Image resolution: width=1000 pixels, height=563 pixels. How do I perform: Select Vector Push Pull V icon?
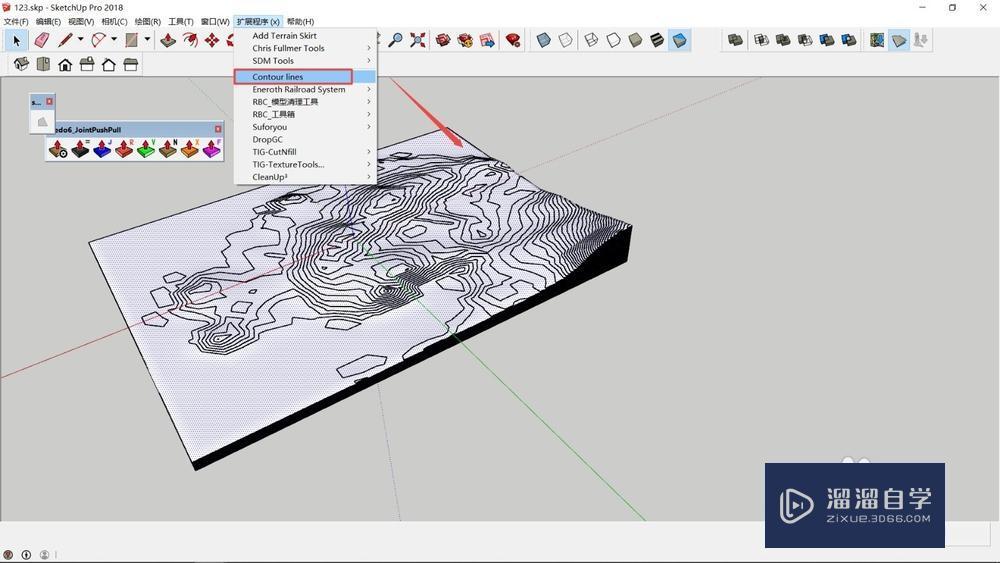(146, 149)
